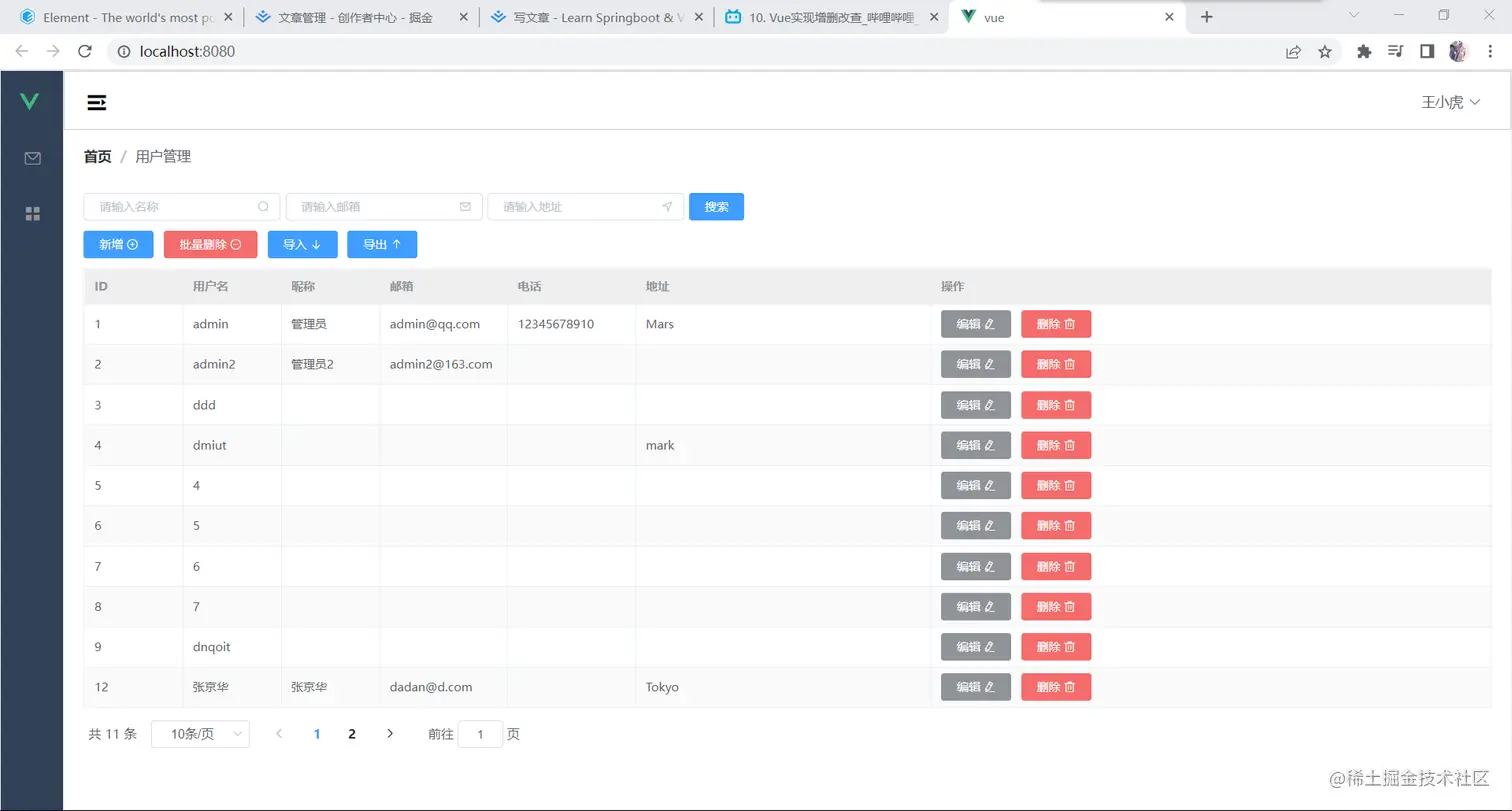Edit the admin user row
The width and height of the screenshot is (1512, 811).
[x=976, y=324]
